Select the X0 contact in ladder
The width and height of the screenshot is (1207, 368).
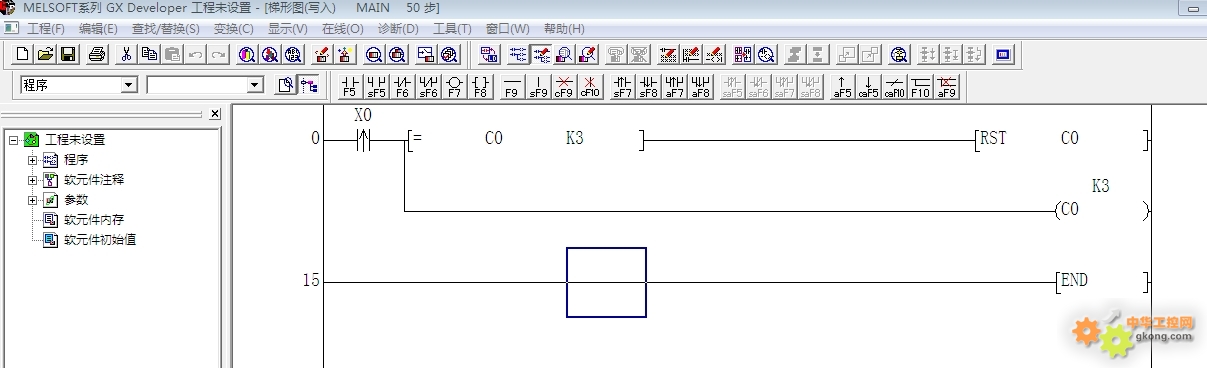(x=364, y=139)
